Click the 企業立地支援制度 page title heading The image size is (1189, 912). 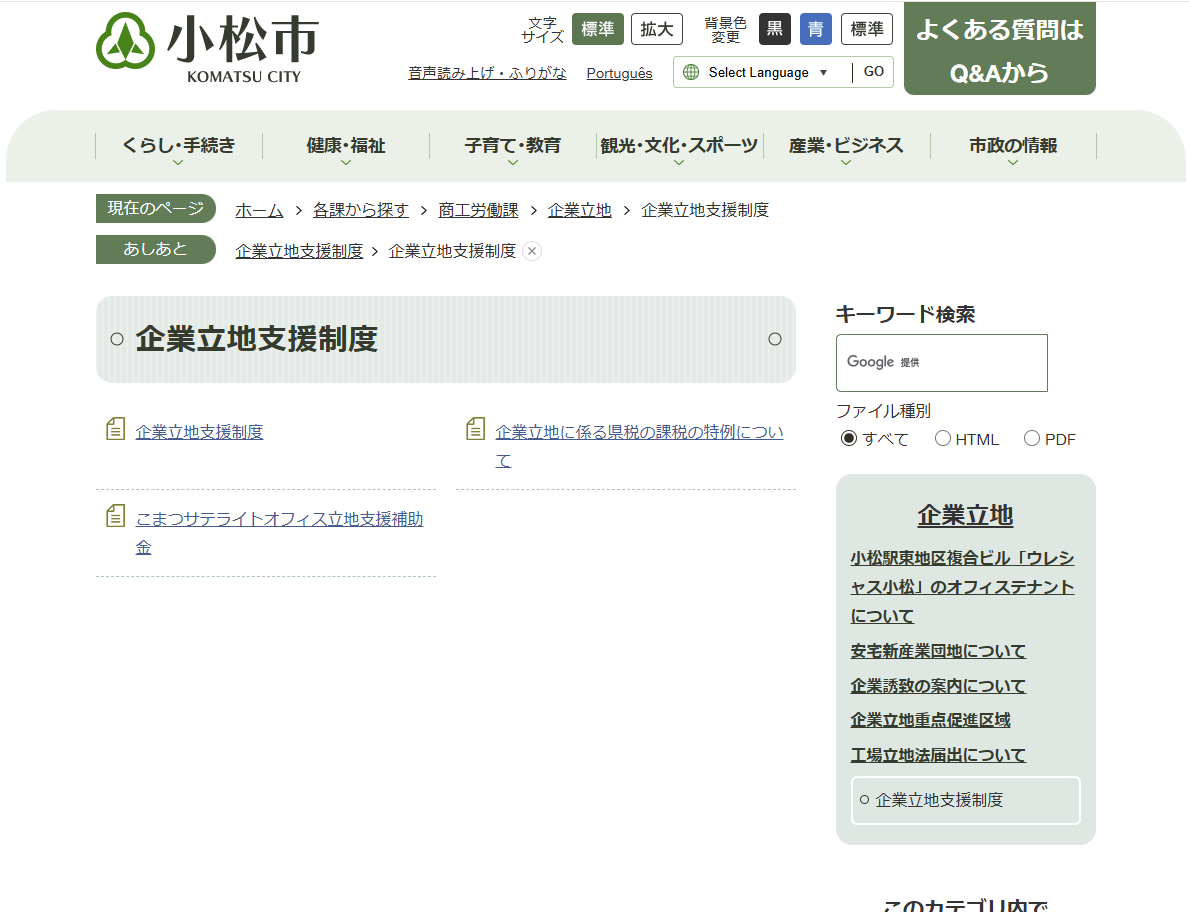[256, 339]
